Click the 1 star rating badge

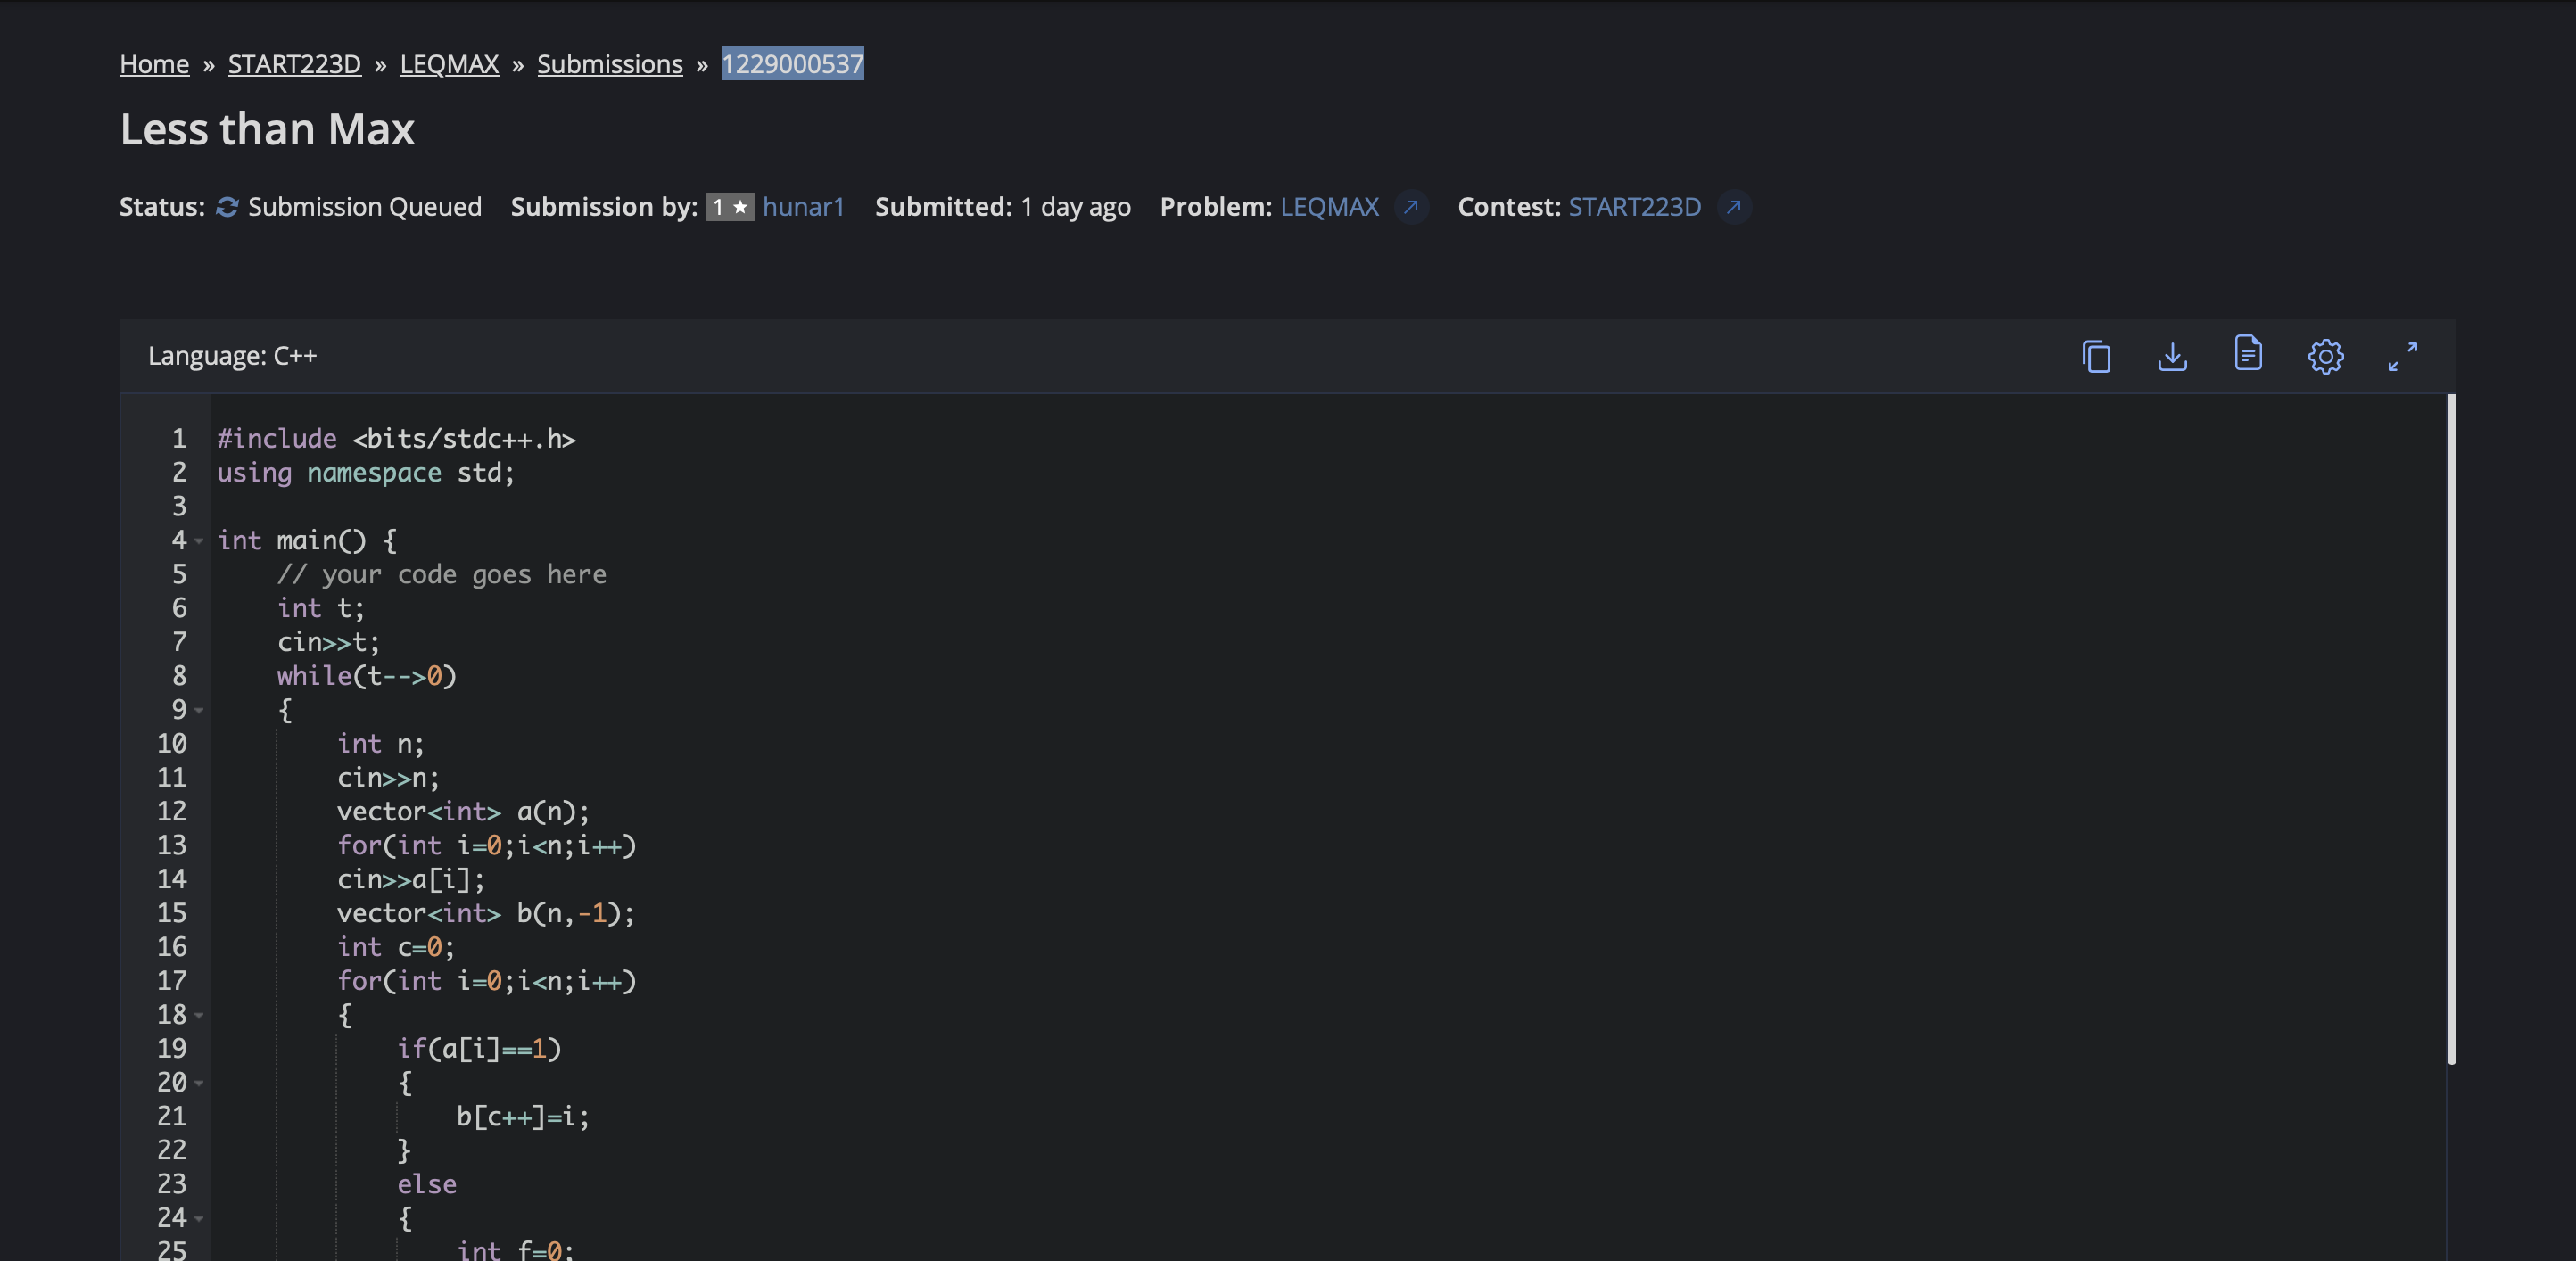729,207
